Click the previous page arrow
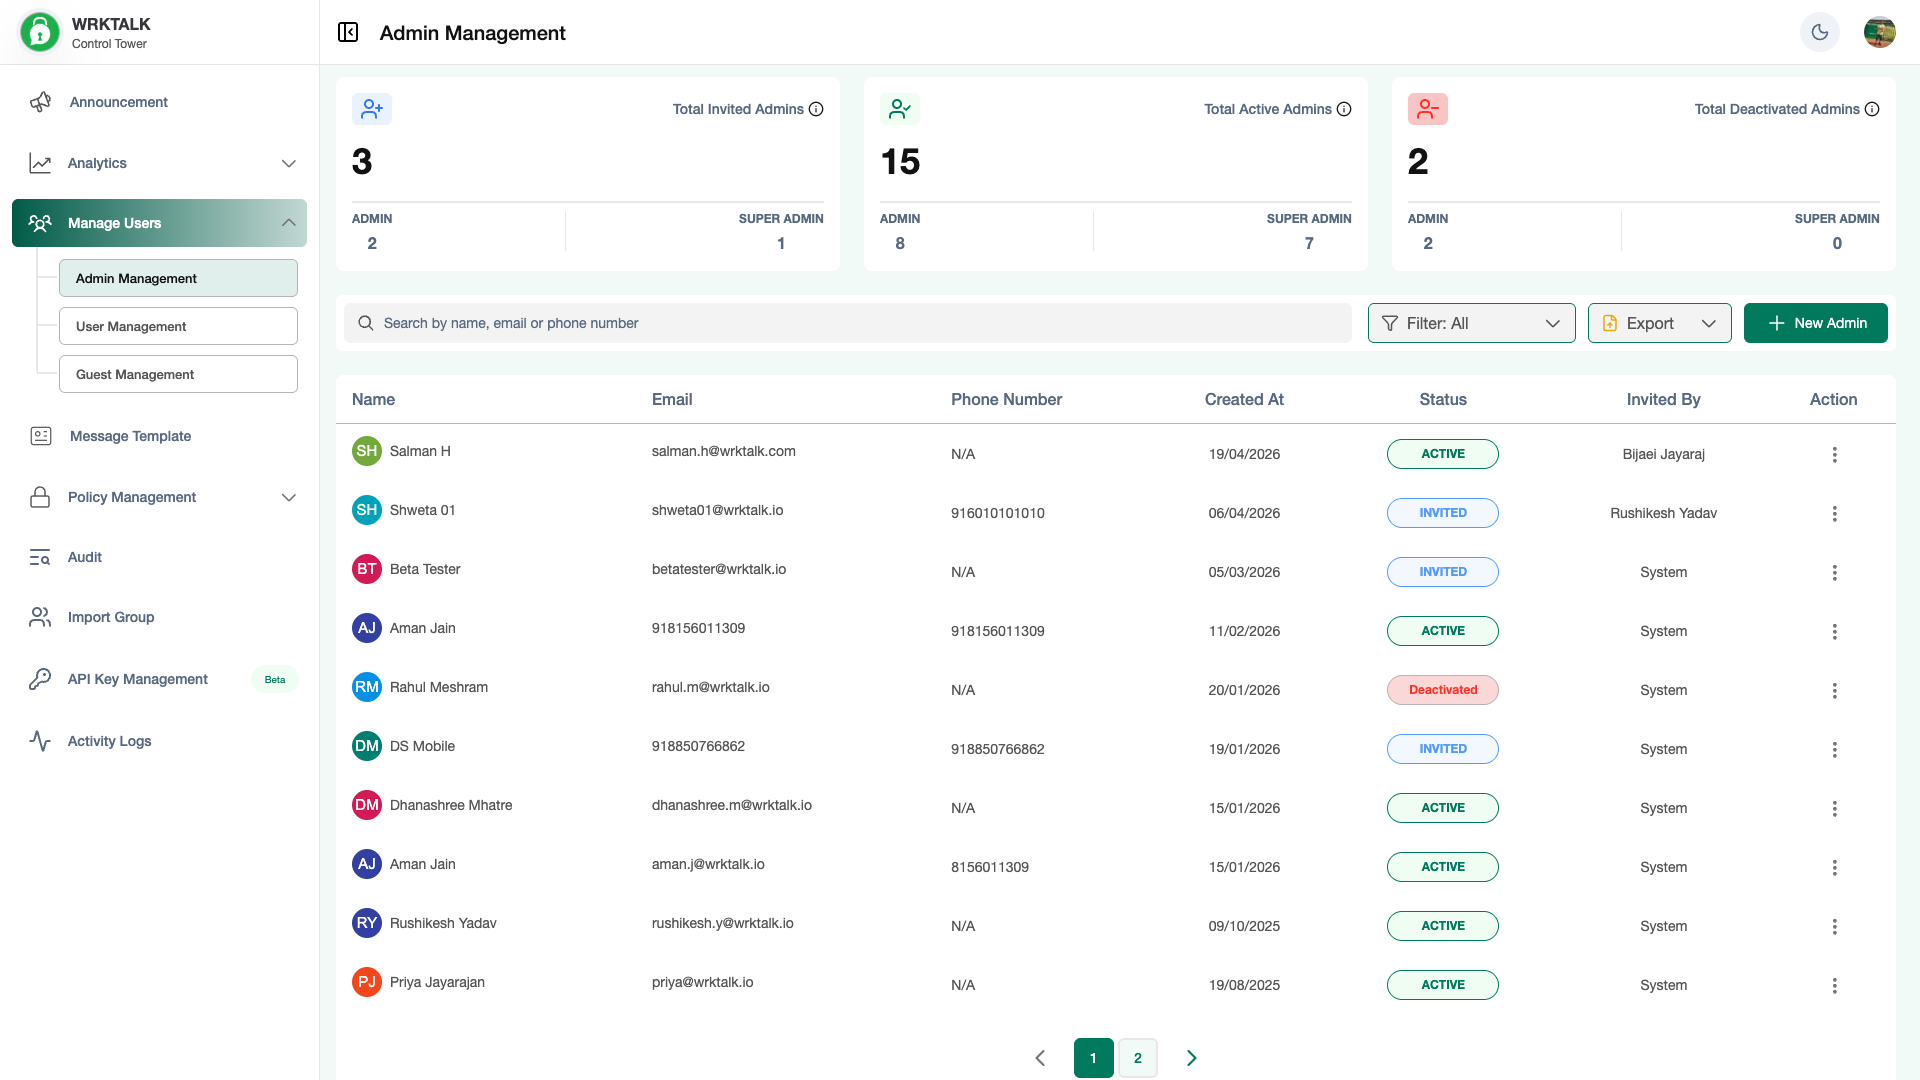Image resolution: width=1920 pixels, height=1080 pixels. point(1040,1058)
